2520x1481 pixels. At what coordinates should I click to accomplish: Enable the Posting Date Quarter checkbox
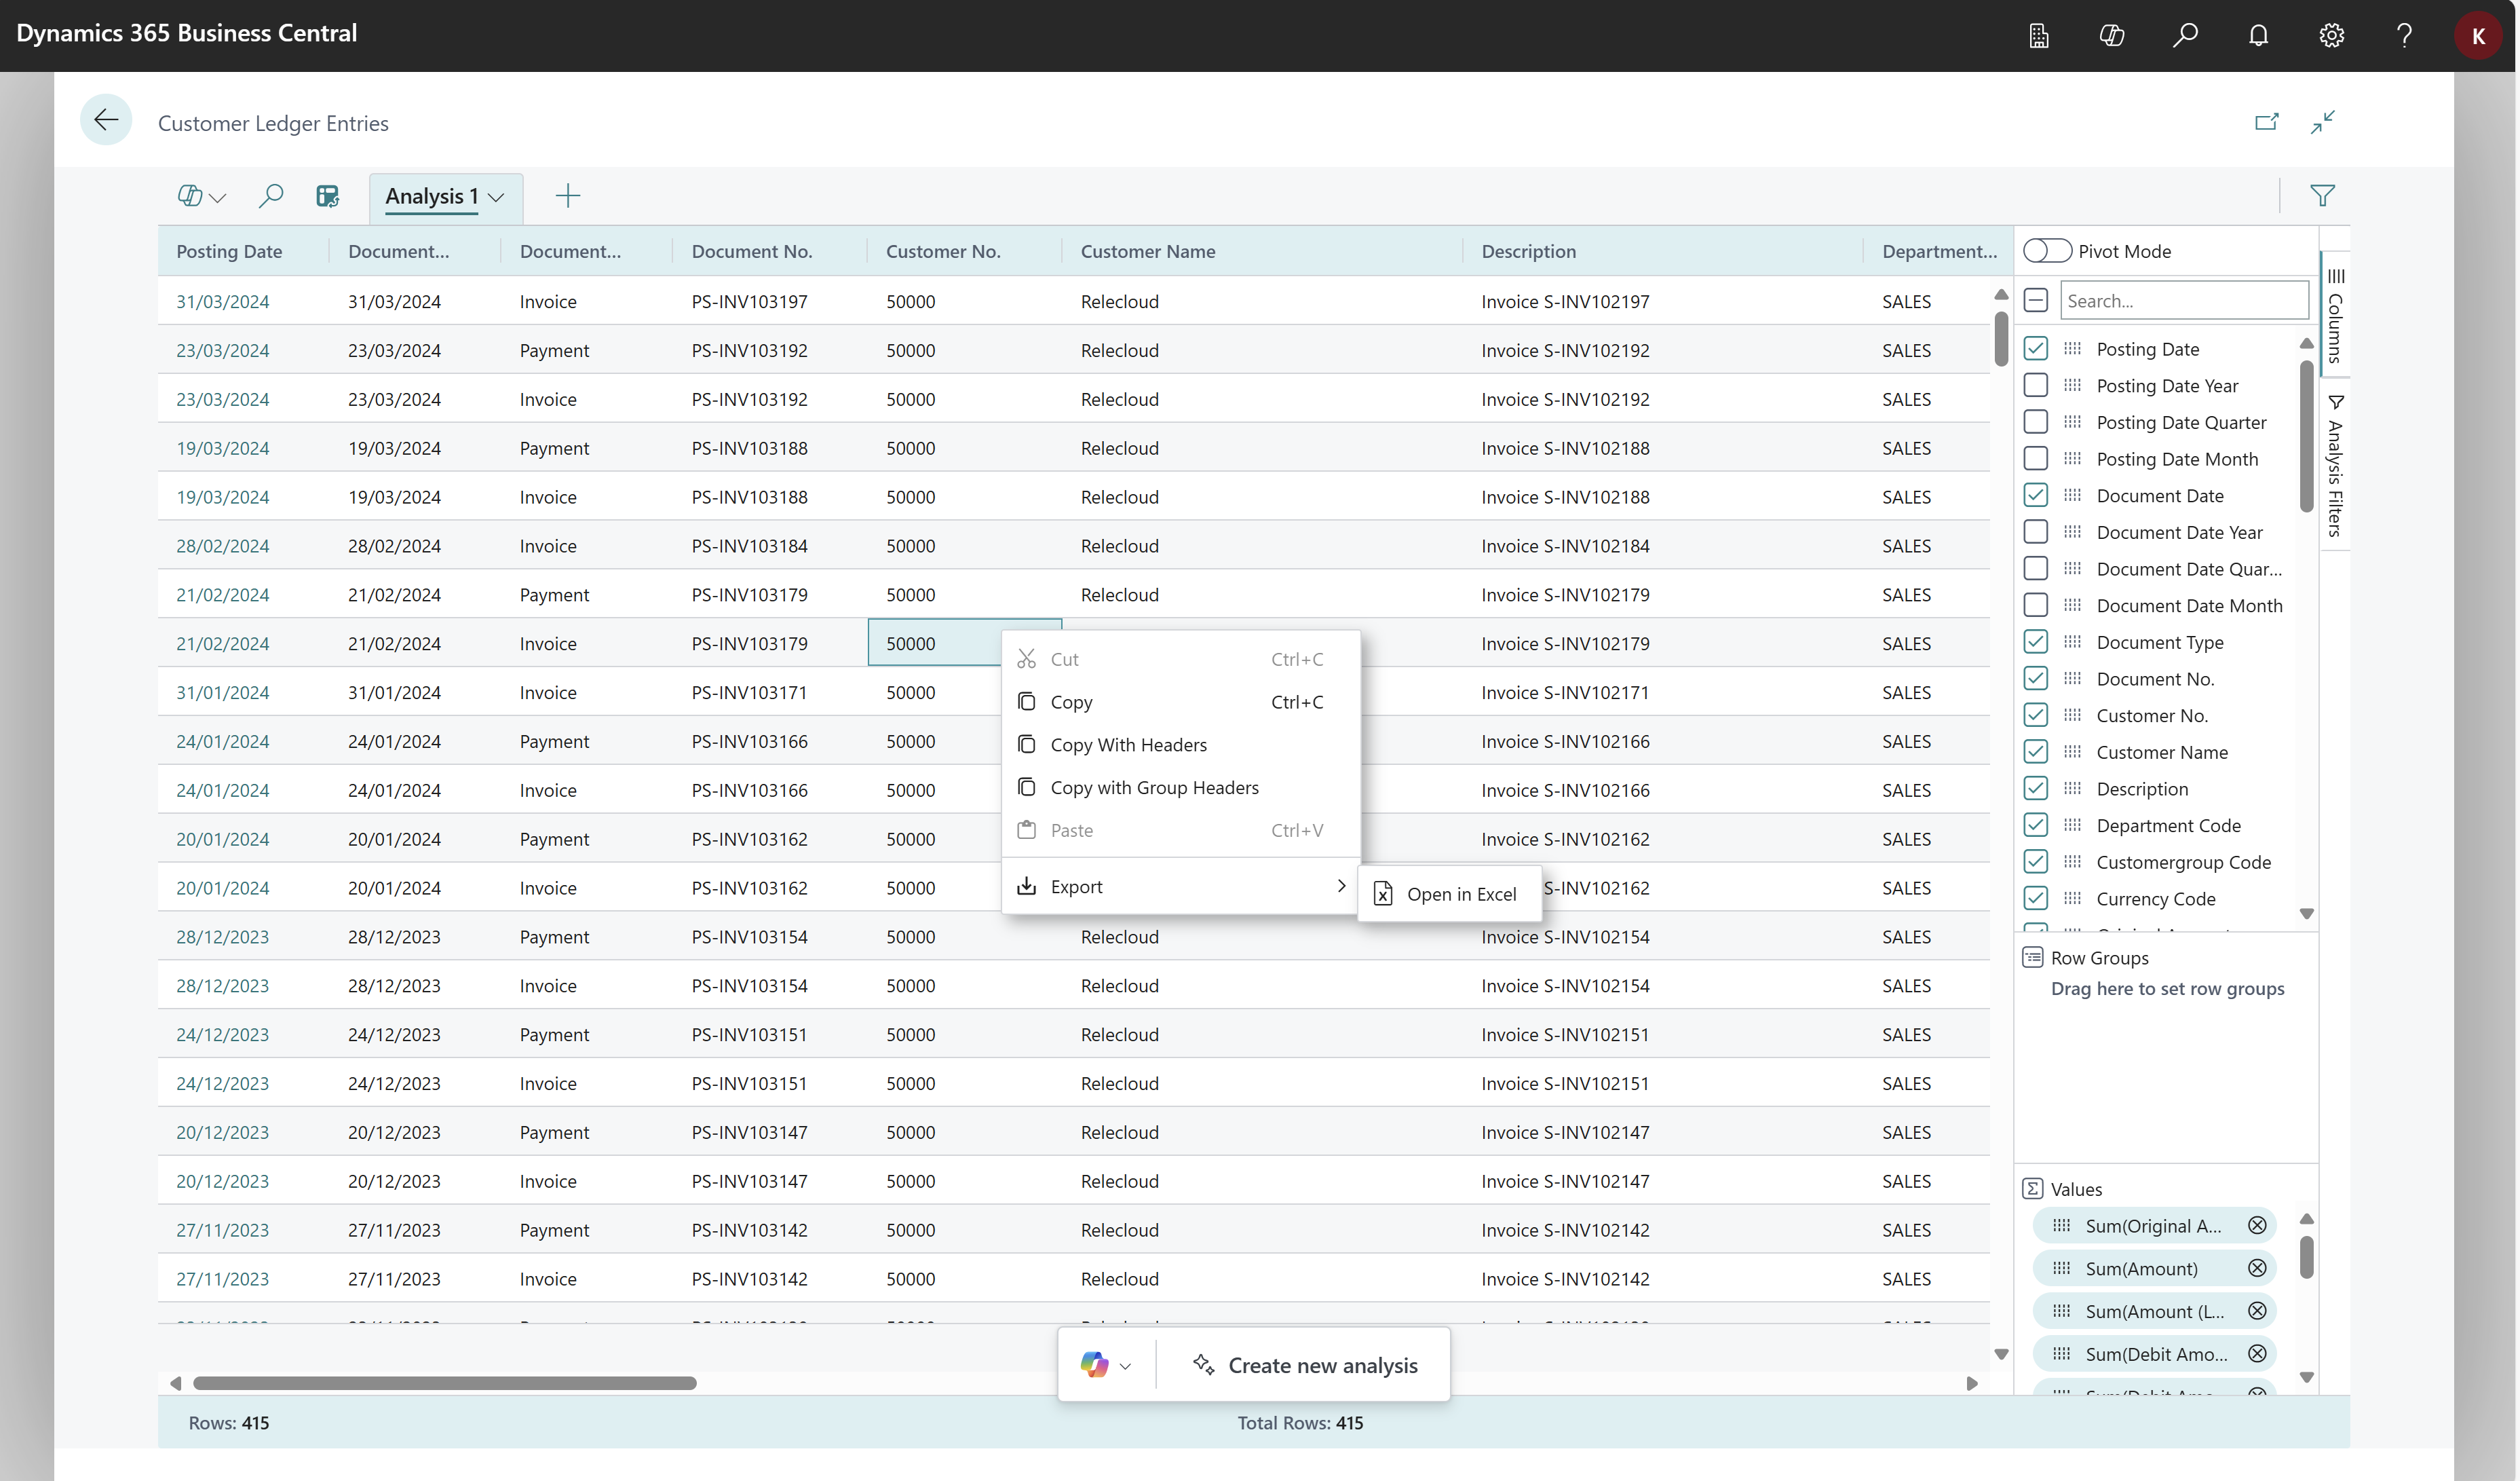pyautogui.click(x=2037, y=421)
